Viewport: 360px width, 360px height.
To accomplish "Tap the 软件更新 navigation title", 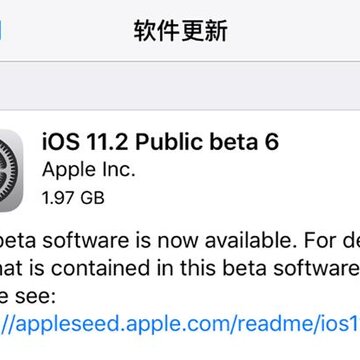I will click(x=181, y=31).
